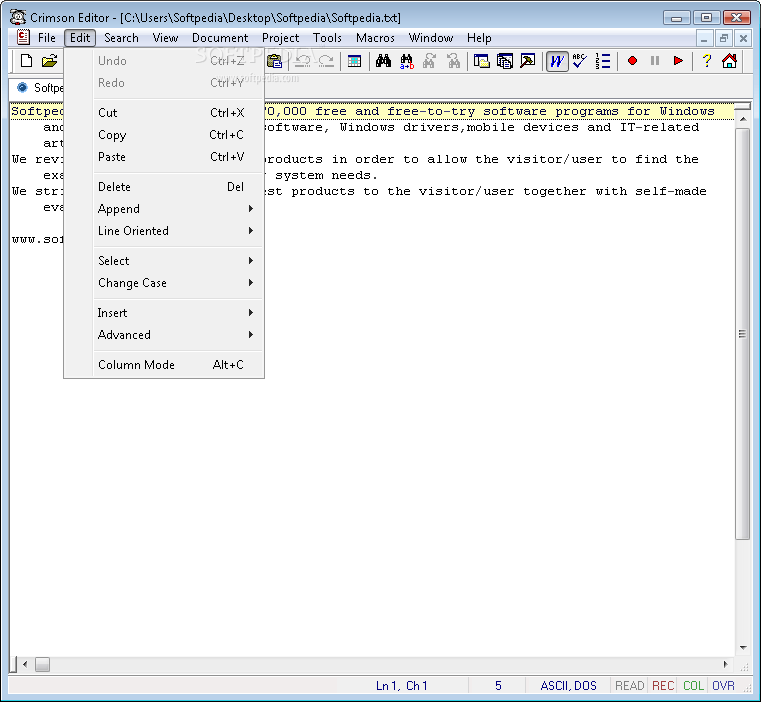Click the vertical scrollbar thumb
This screenshot has width=761, height=702.
point(743,334)
